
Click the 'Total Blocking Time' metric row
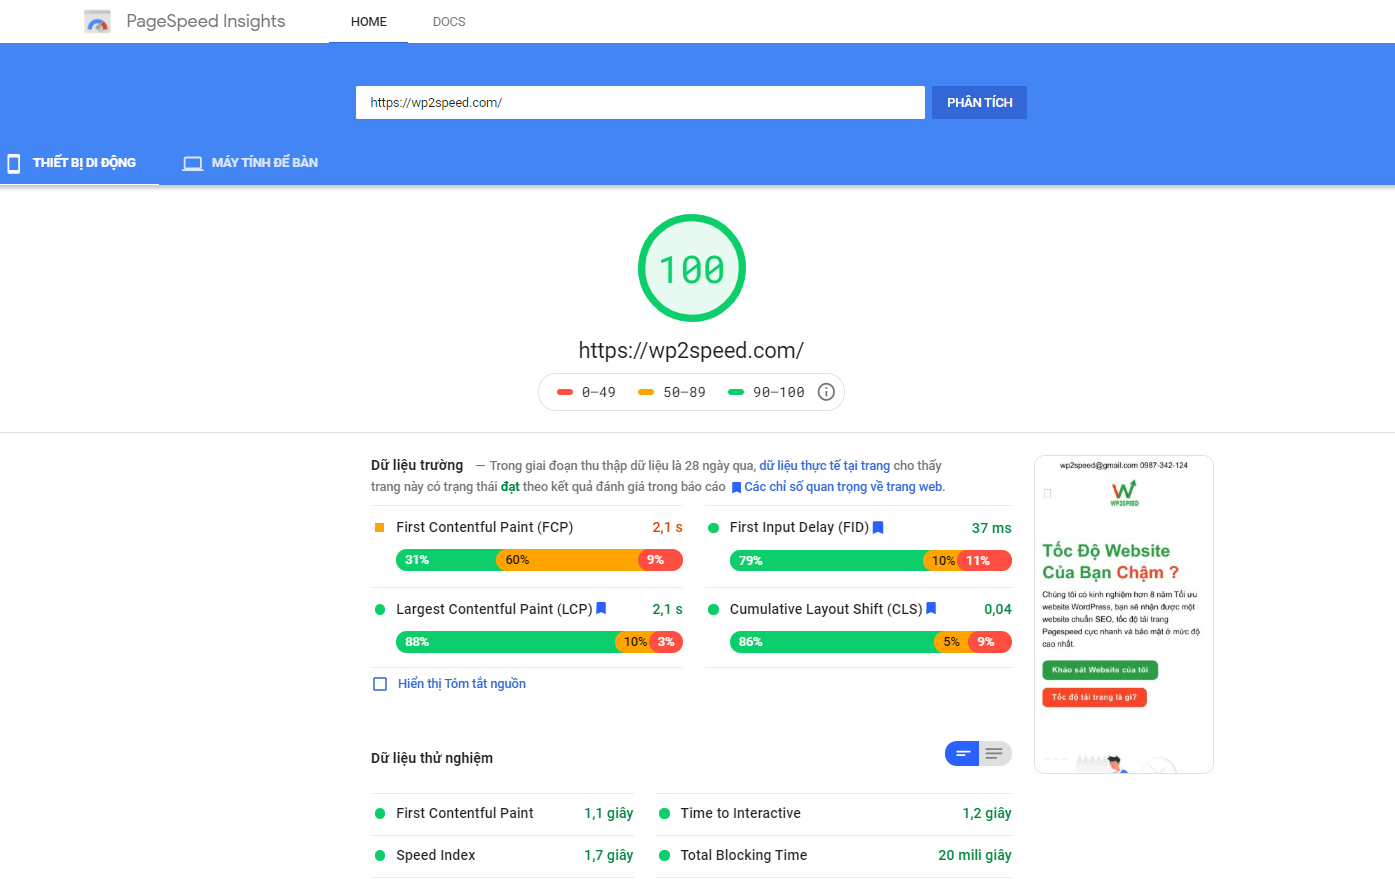[x=834, y=855]
